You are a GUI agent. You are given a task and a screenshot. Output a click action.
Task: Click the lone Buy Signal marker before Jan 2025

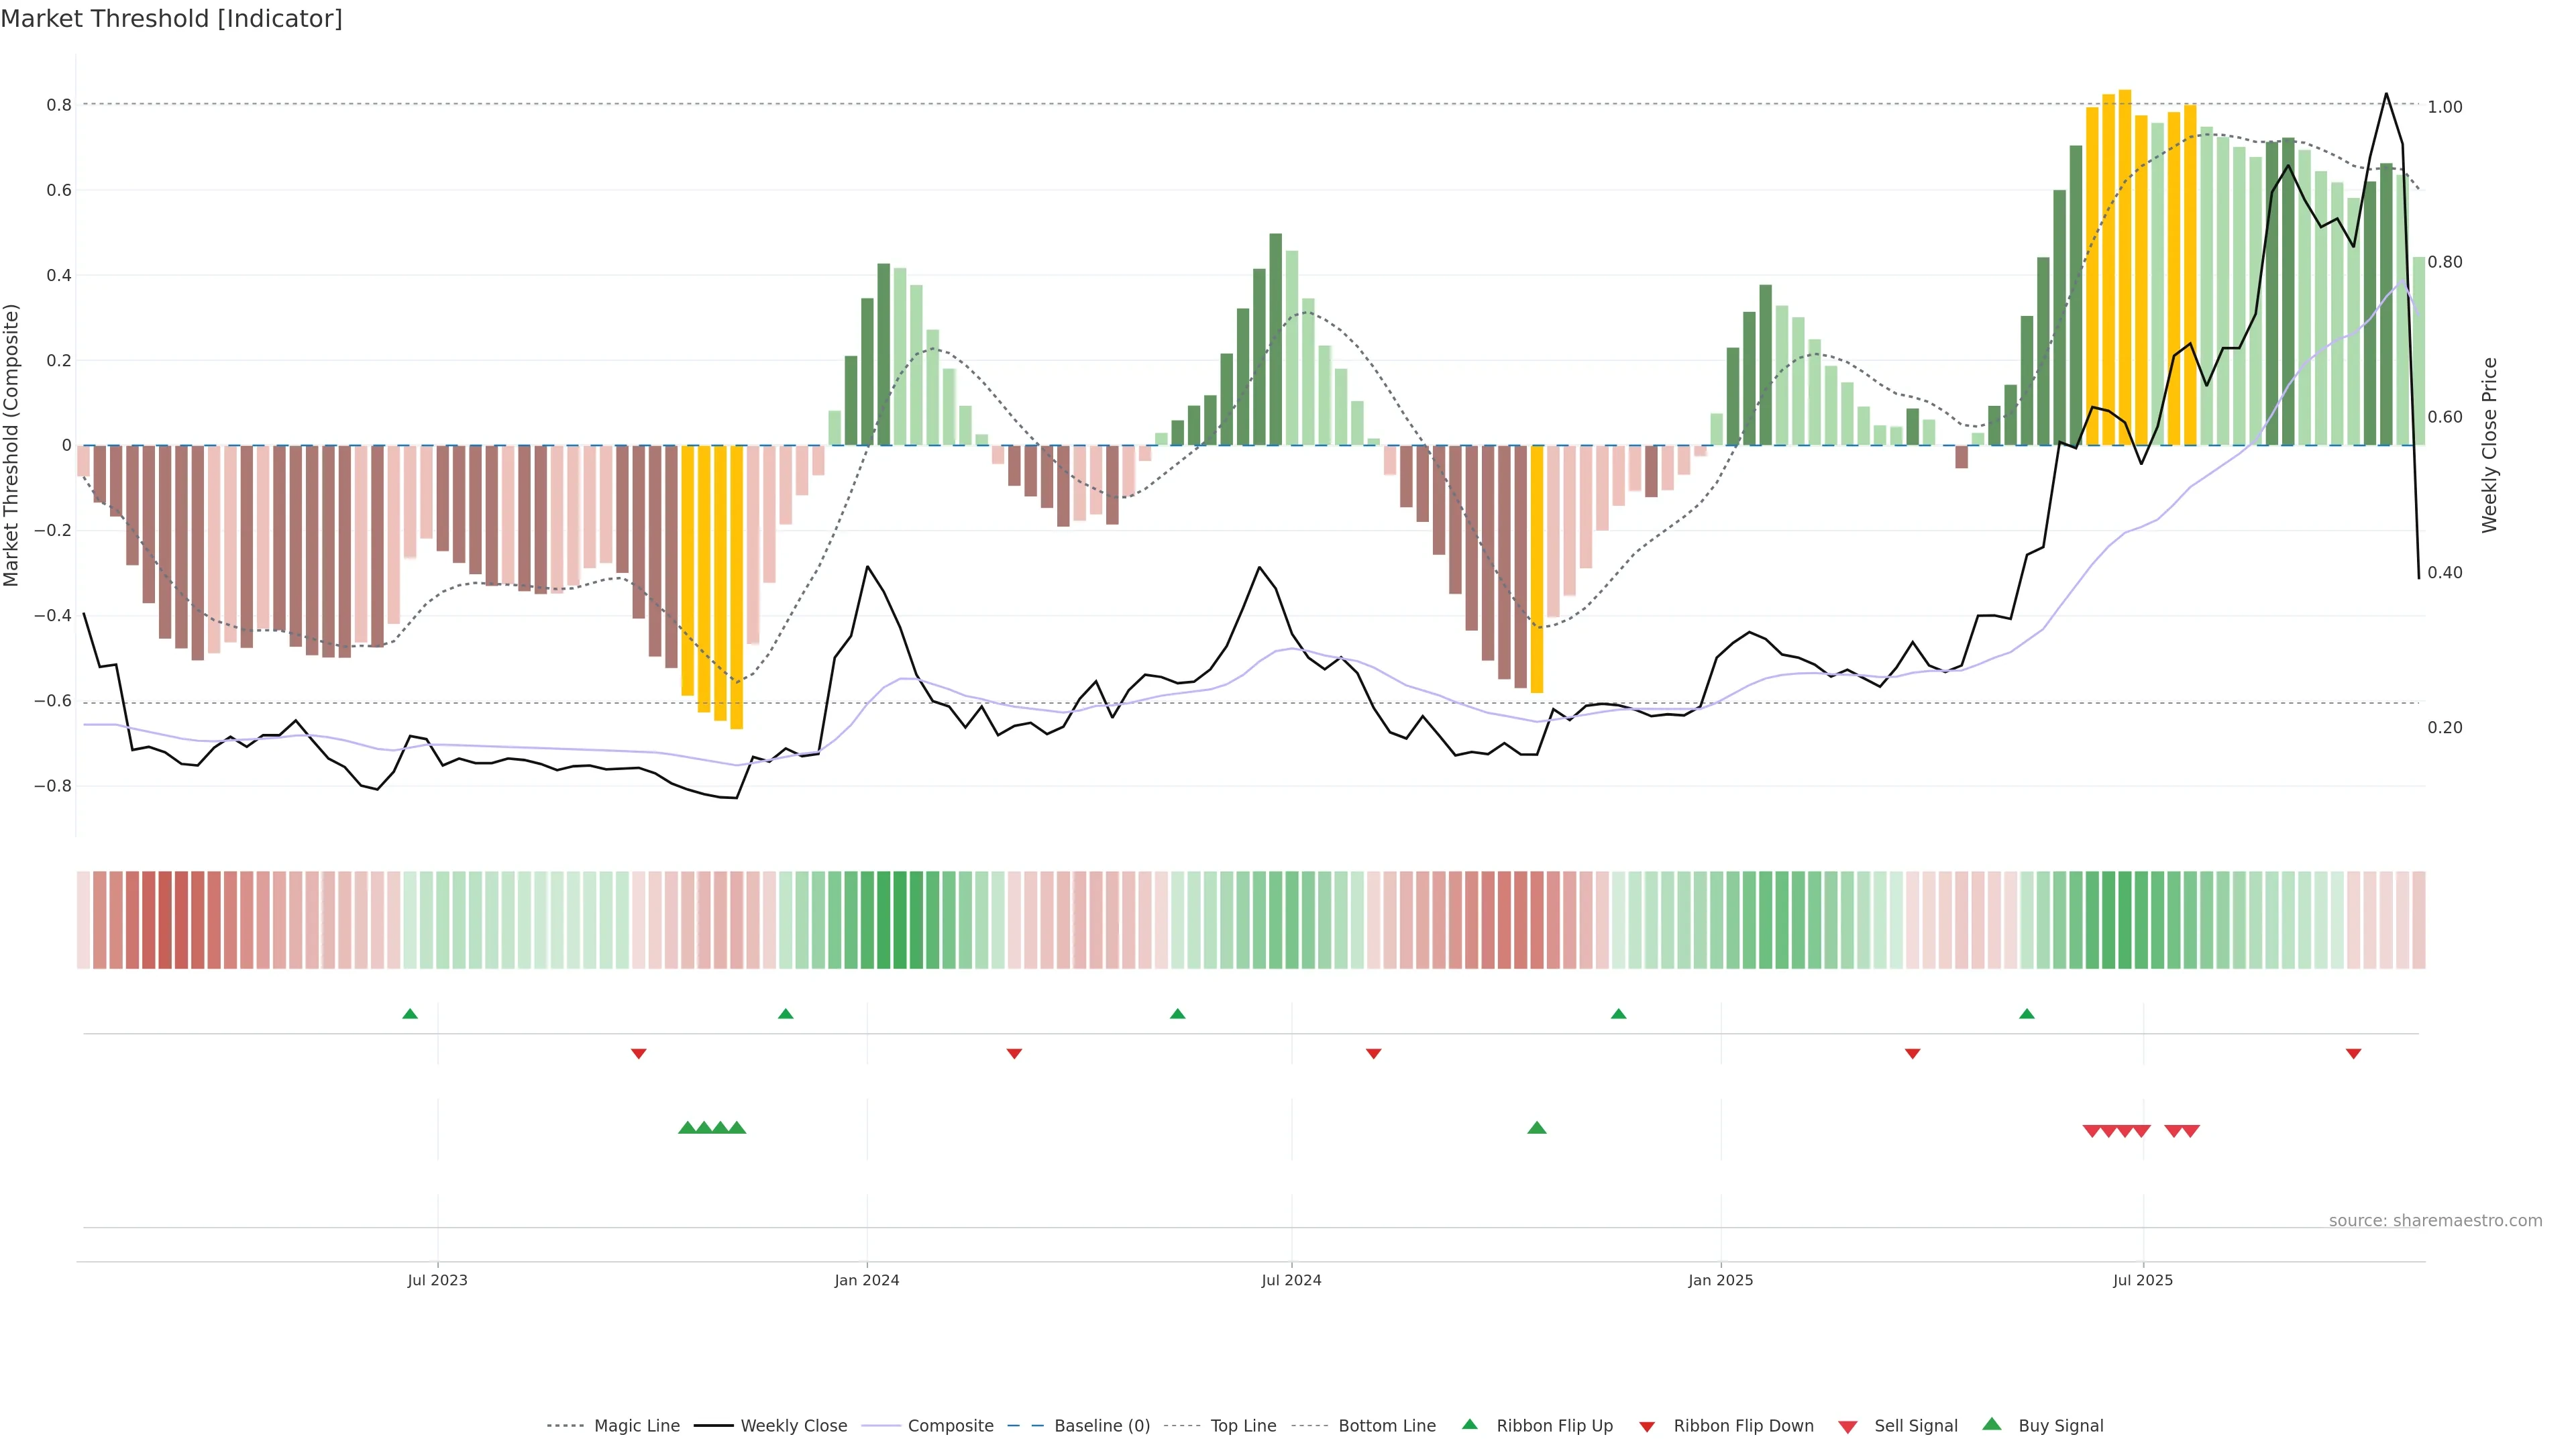(x=1537, y=1128)
